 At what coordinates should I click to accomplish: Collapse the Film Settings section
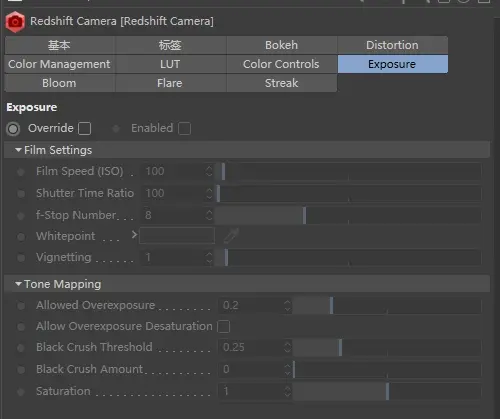[x=18, y=150]
